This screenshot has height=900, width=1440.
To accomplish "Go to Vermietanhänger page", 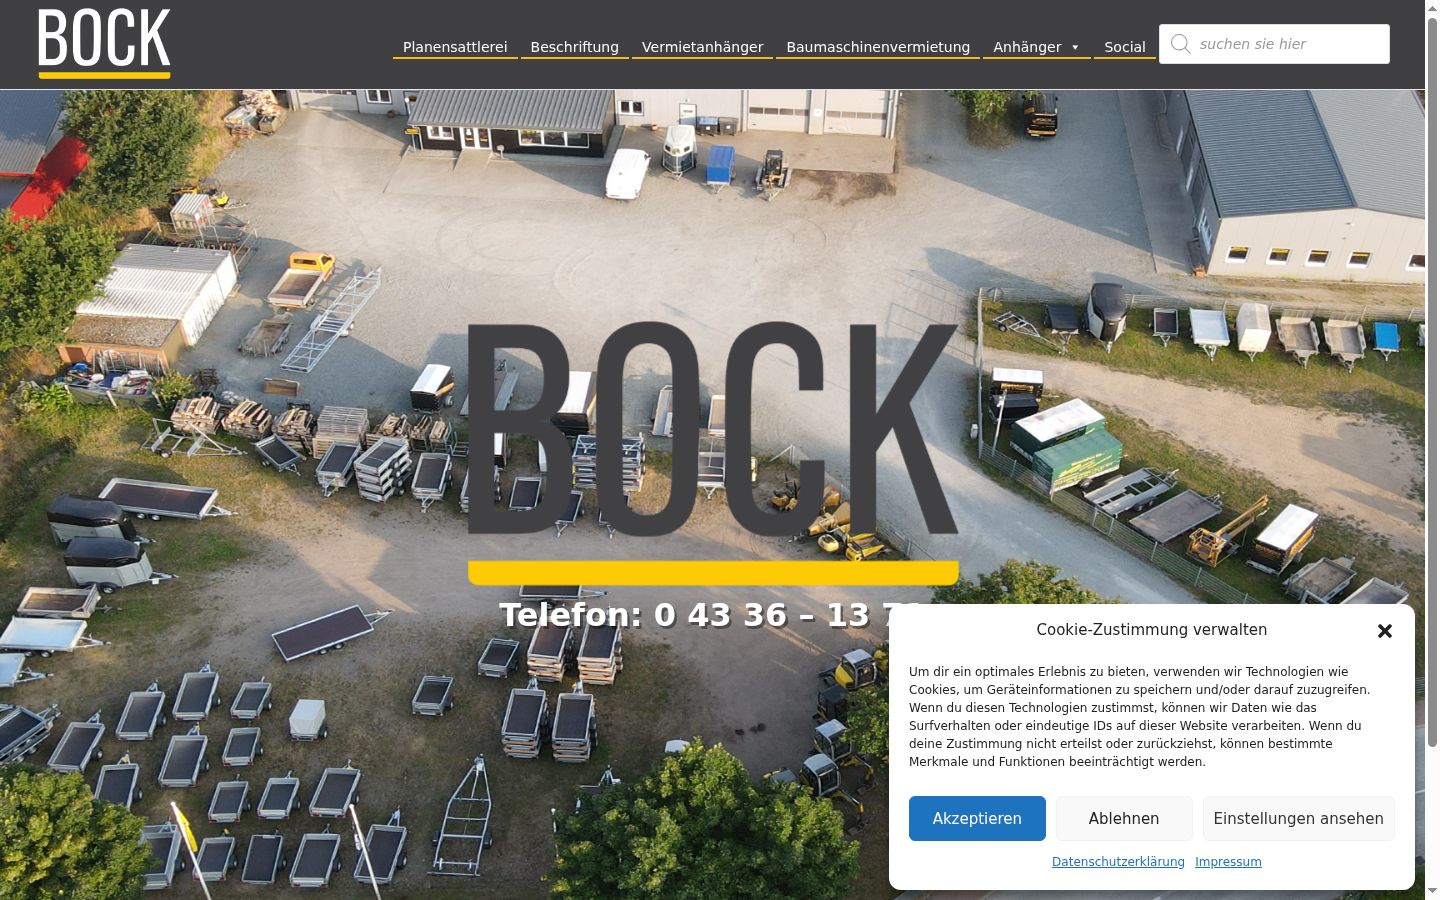I will coord(702,47).
